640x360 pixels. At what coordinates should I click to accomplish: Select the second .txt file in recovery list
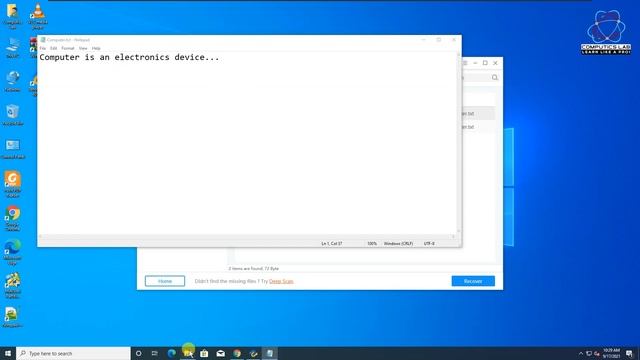478,127
